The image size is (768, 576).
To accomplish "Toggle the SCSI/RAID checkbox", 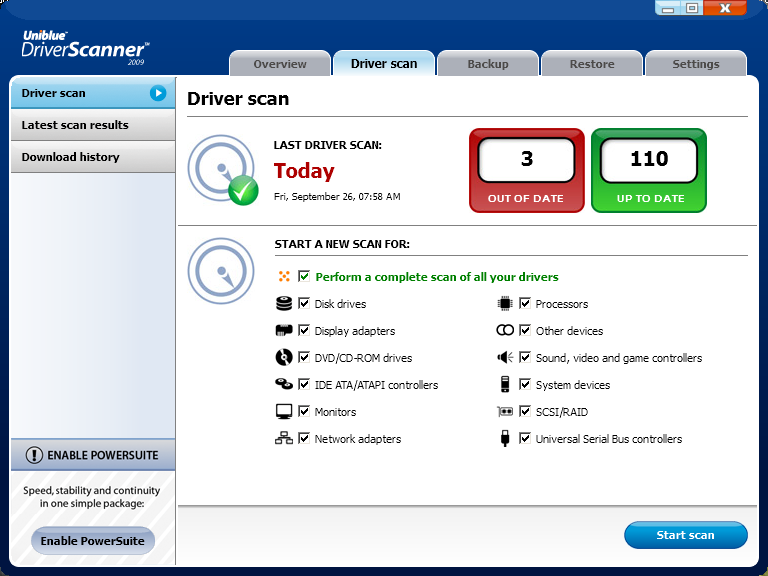I will 525,411.
